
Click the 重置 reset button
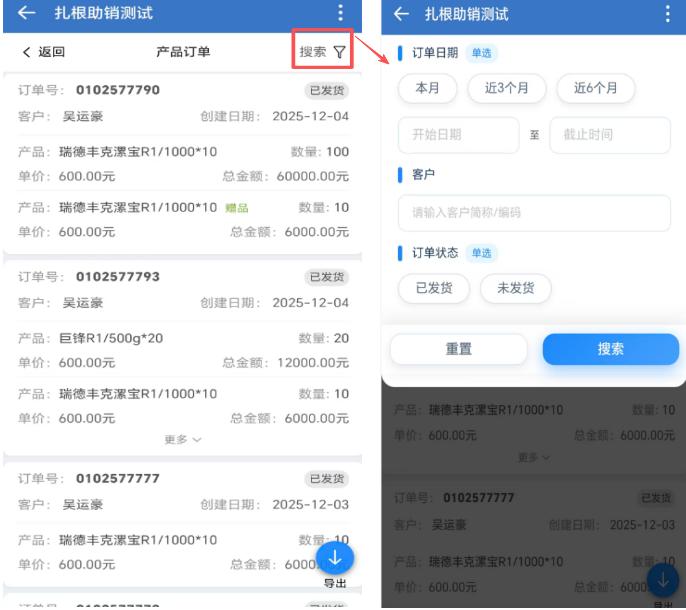(x=458, y=349)
